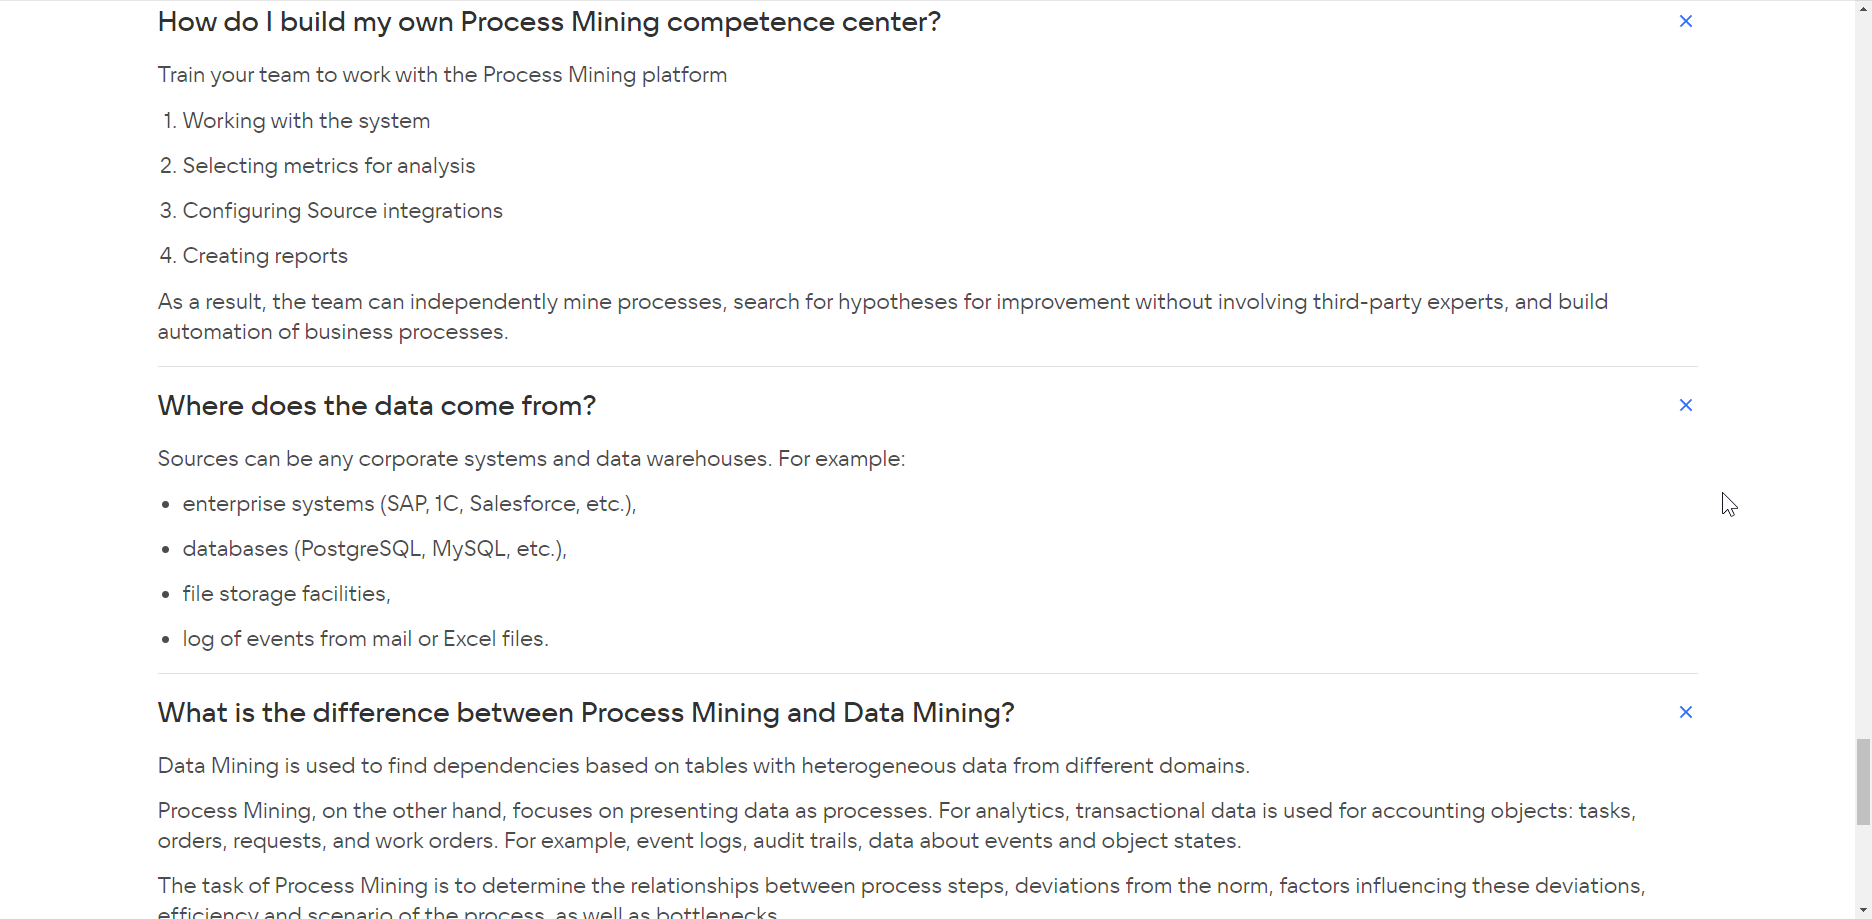Toggle the 'What is the difference between Process Mining and Data Mining?' heading
The width and height of the screenshot is (1872, 919).
coord(586,713)
